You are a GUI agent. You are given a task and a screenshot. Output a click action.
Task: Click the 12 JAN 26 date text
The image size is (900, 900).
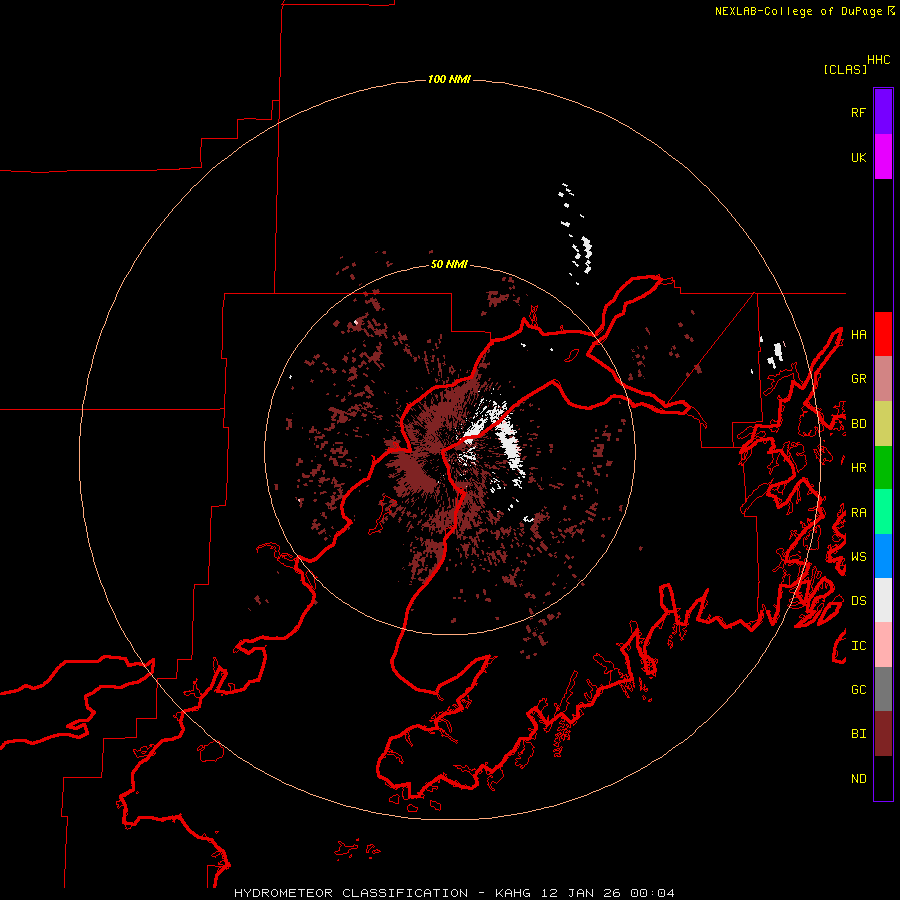(x=580, y=893)
